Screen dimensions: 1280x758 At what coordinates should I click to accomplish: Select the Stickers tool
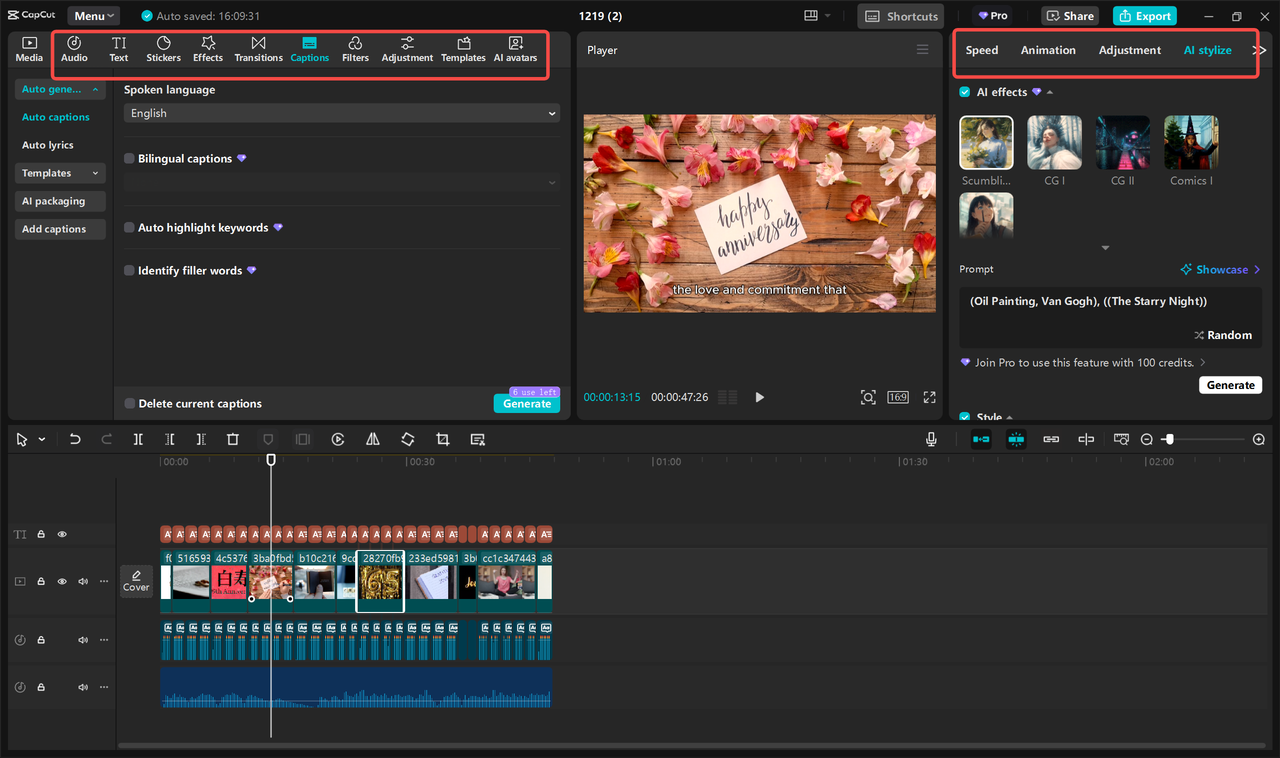tap(163, 48)
